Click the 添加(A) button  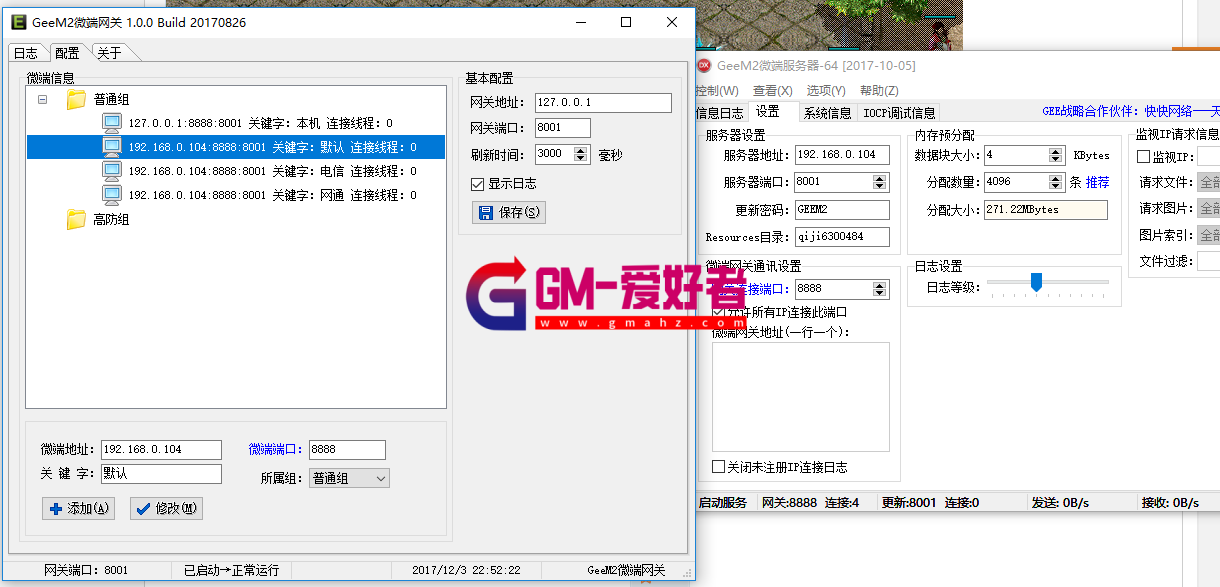(x=78, y=508)
